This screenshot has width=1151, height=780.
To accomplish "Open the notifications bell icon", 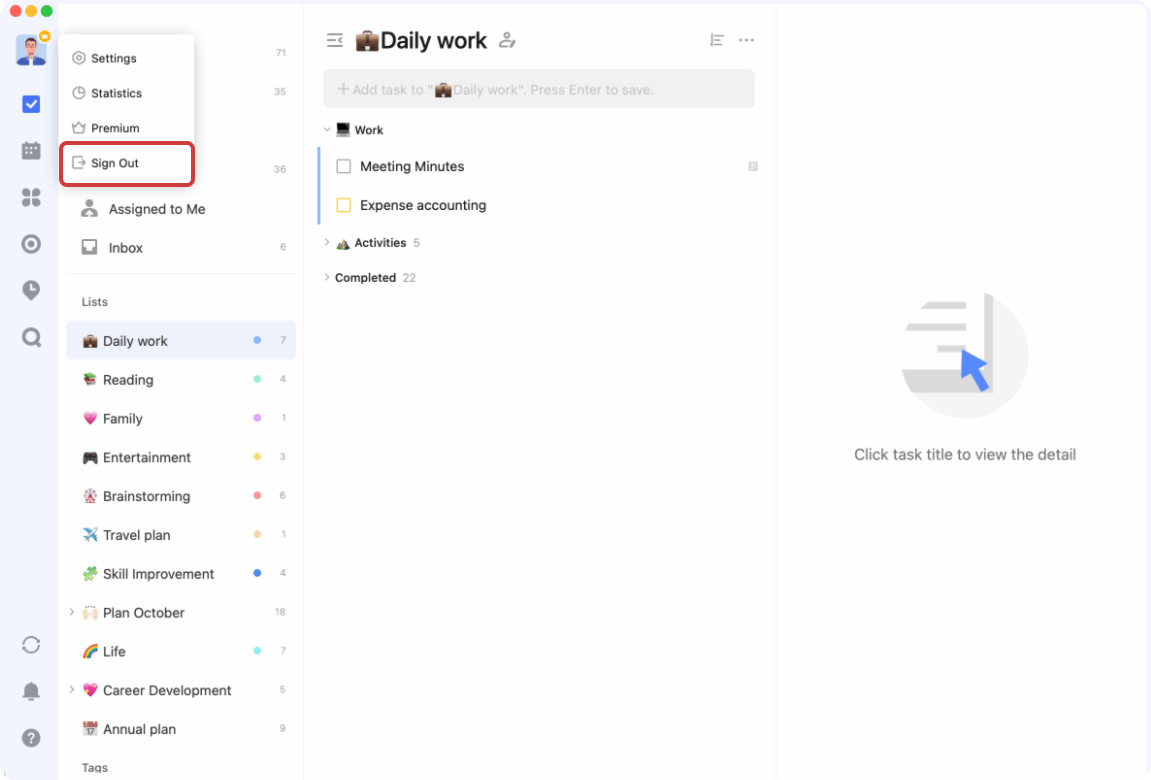I will (x=31, y=691).
